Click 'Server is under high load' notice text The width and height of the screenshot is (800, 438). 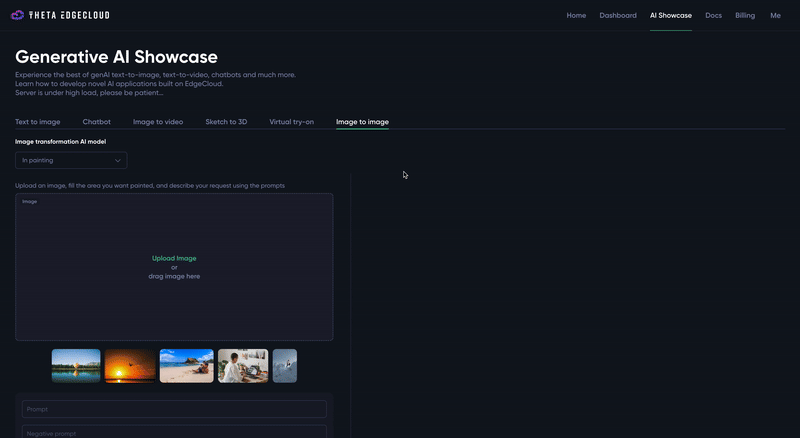point(89,93)
